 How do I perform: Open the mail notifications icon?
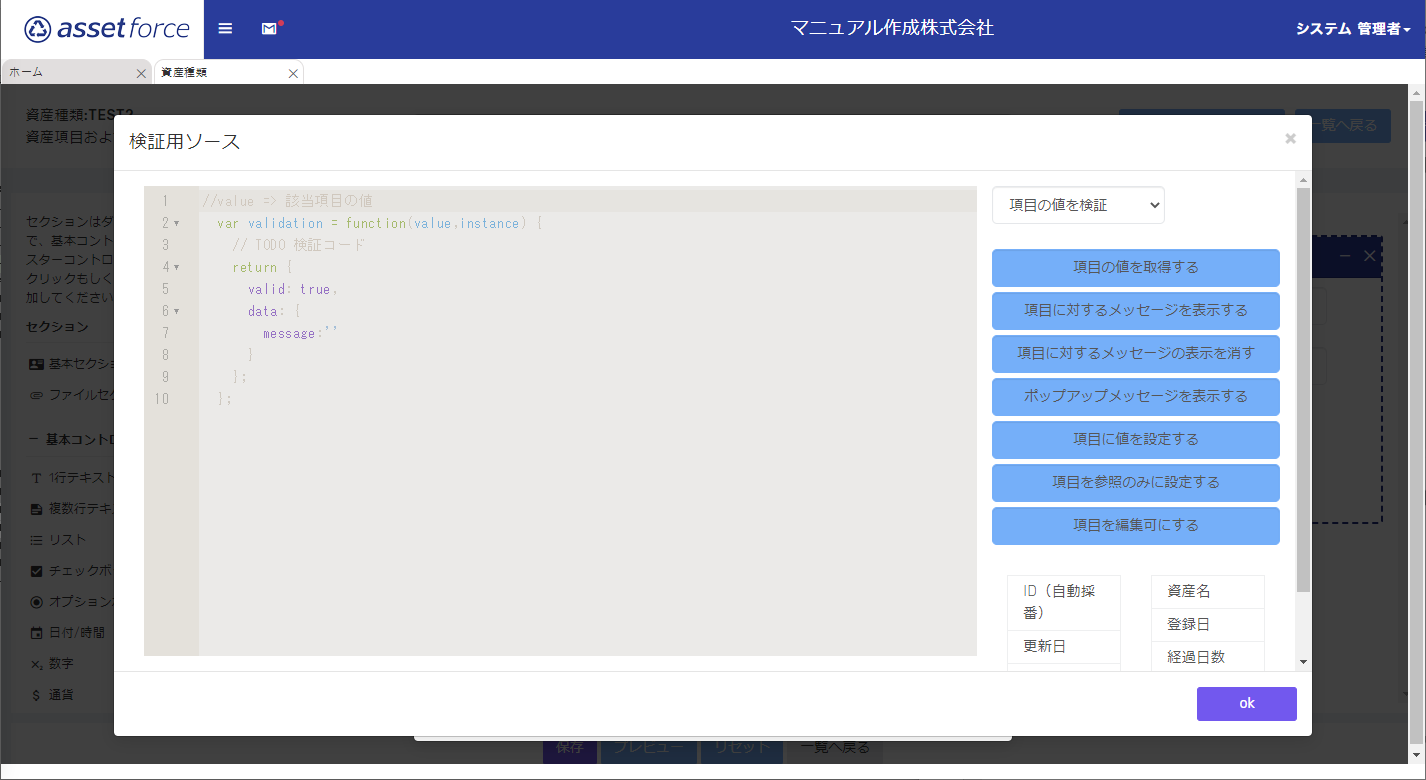pos(270,28)
